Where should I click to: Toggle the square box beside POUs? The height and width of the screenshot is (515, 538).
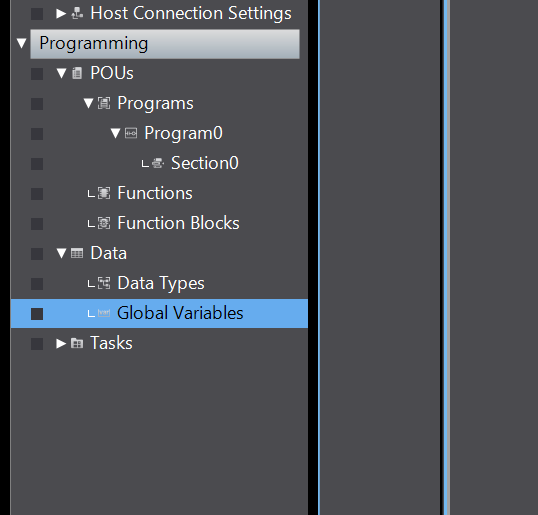point(37,74)
